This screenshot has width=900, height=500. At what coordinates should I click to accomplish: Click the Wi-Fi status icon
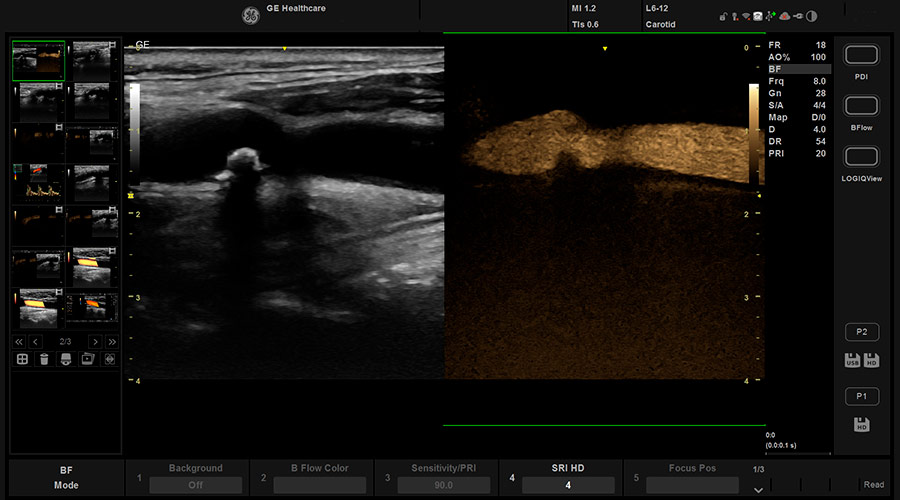pos(744,16)
